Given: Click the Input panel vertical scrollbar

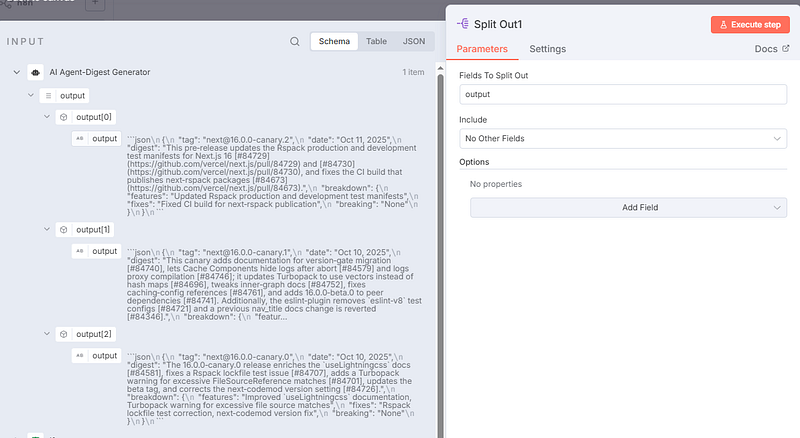Looking at the screenshot, I should [440, 255].
